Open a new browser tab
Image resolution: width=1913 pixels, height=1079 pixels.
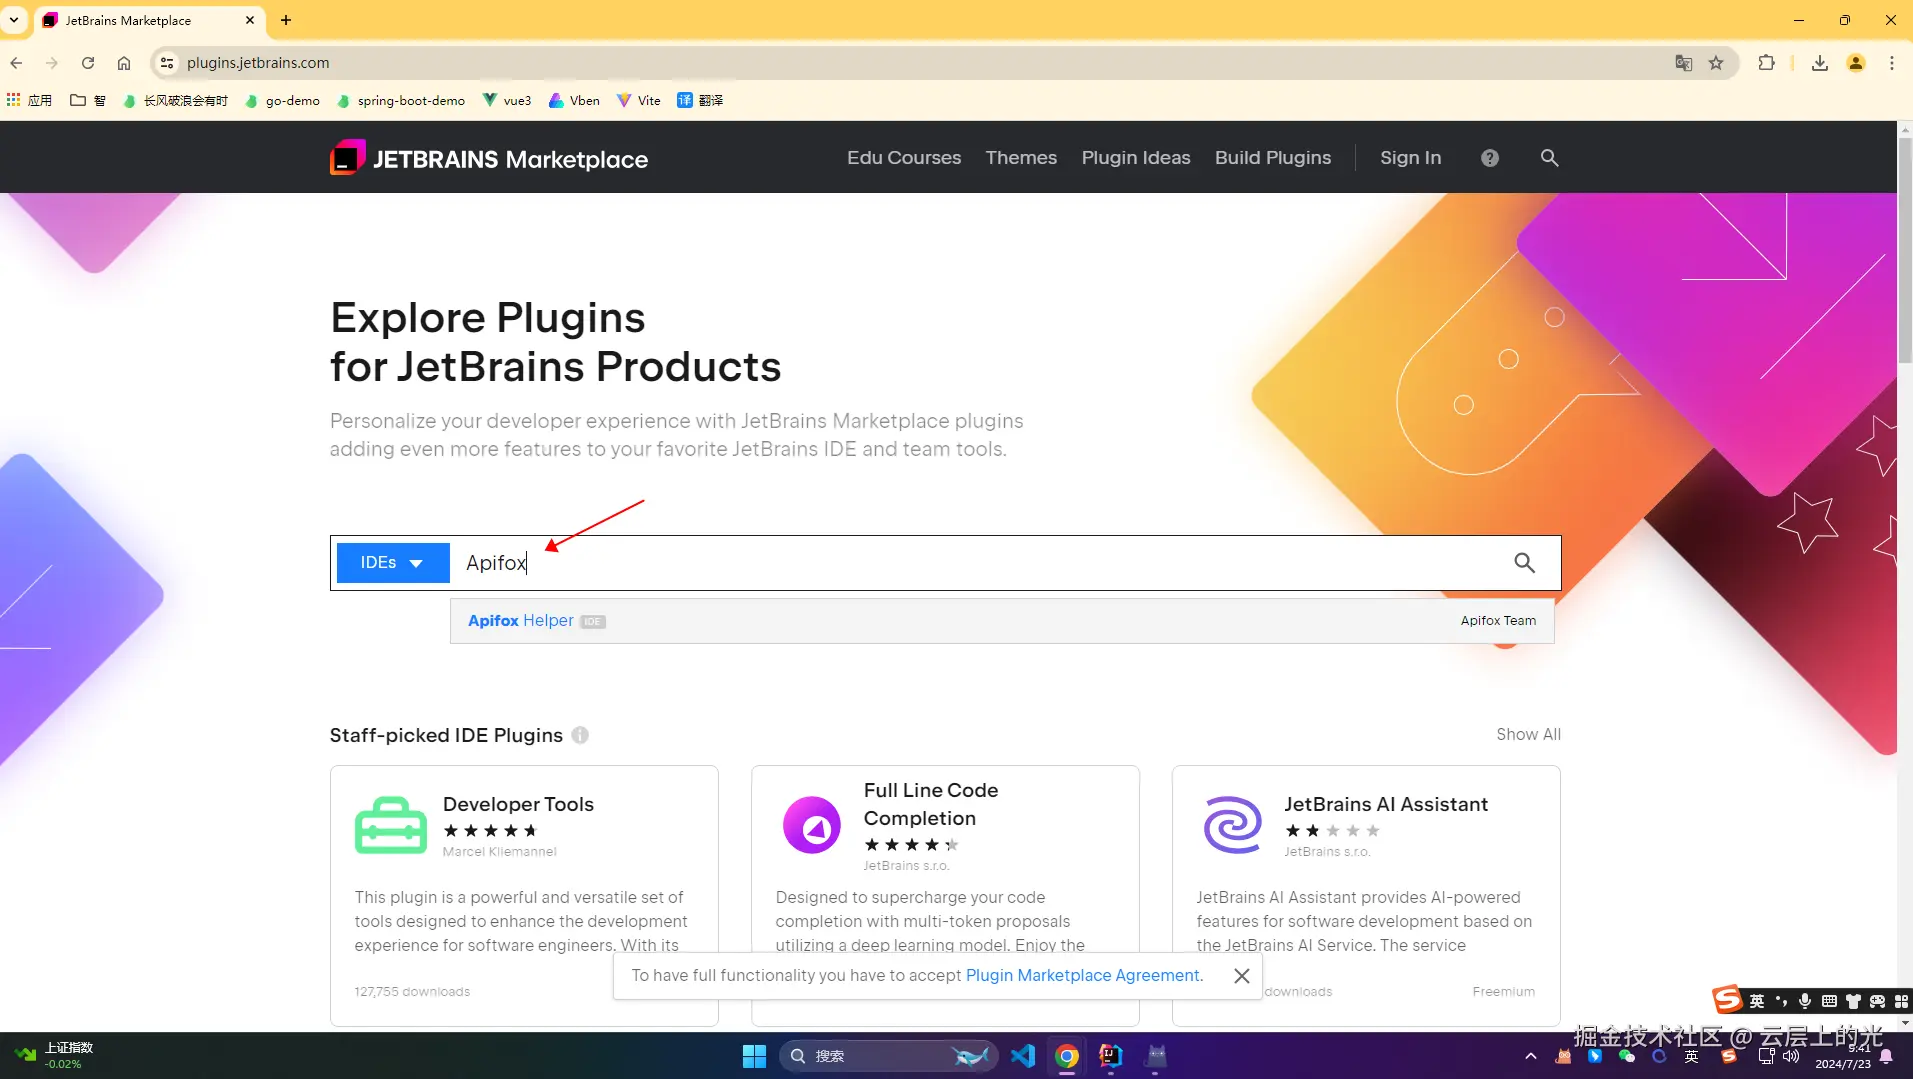(x=286, y=20)
